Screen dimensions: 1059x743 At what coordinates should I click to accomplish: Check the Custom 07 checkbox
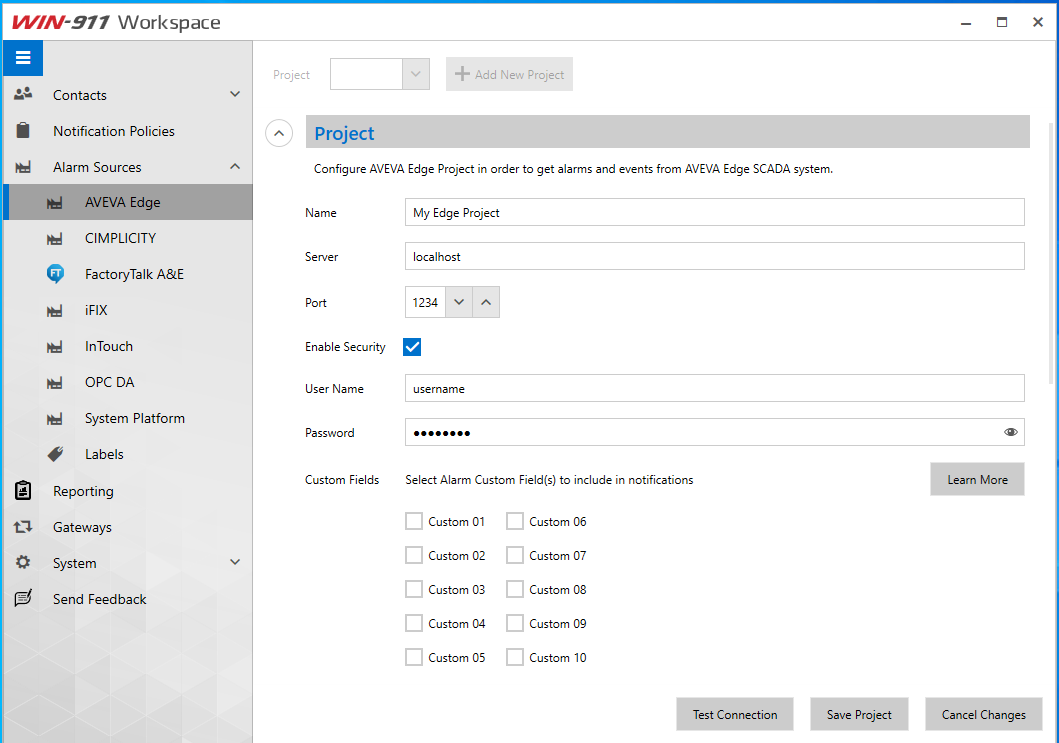point(515,555)
